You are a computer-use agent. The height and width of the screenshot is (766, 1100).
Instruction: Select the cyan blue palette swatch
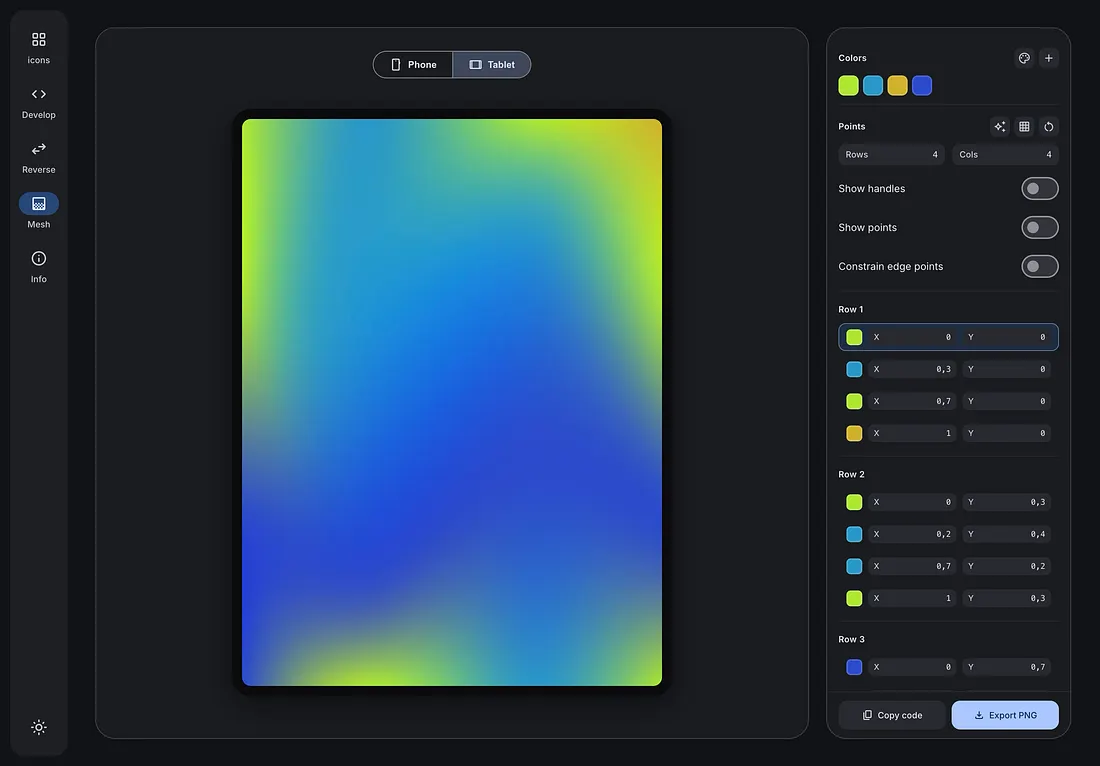[873, 86]
